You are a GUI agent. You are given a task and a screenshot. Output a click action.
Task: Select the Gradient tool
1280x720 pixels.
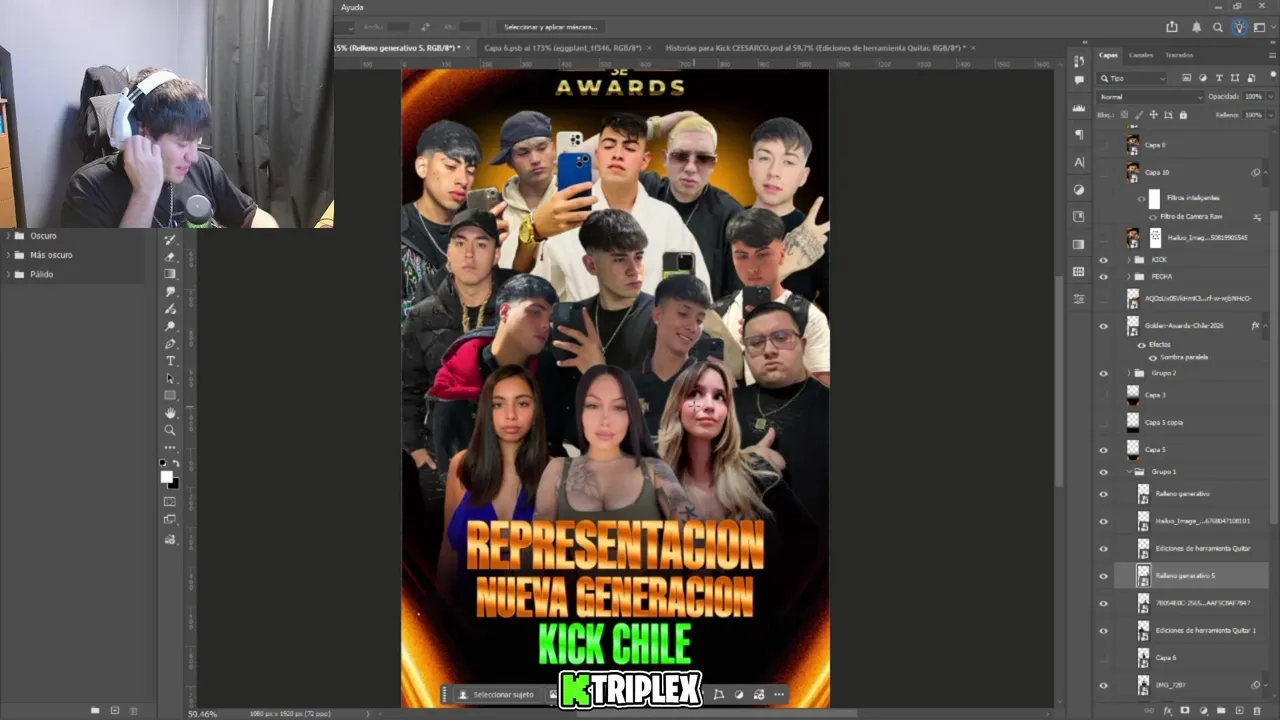(x=170, y=274)
